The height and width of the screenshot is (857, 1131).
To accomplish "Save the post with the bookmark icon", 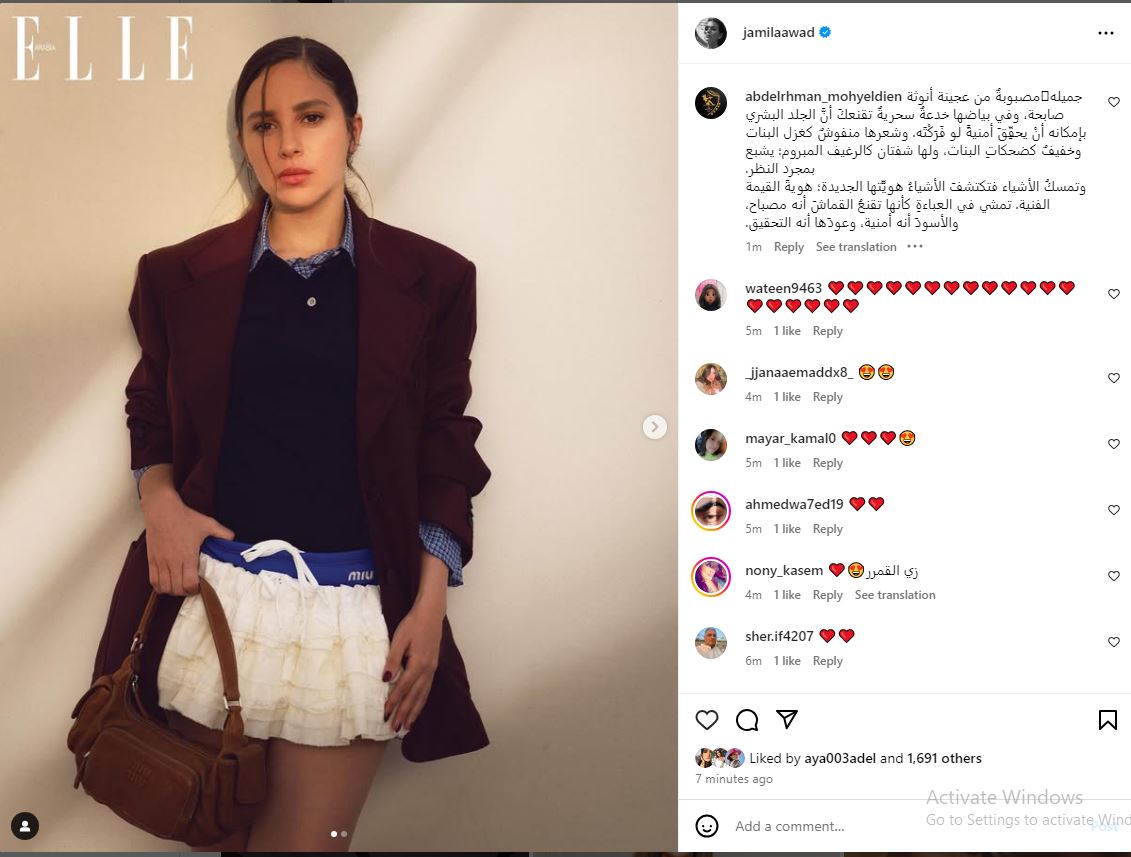I will point(1107,719).
